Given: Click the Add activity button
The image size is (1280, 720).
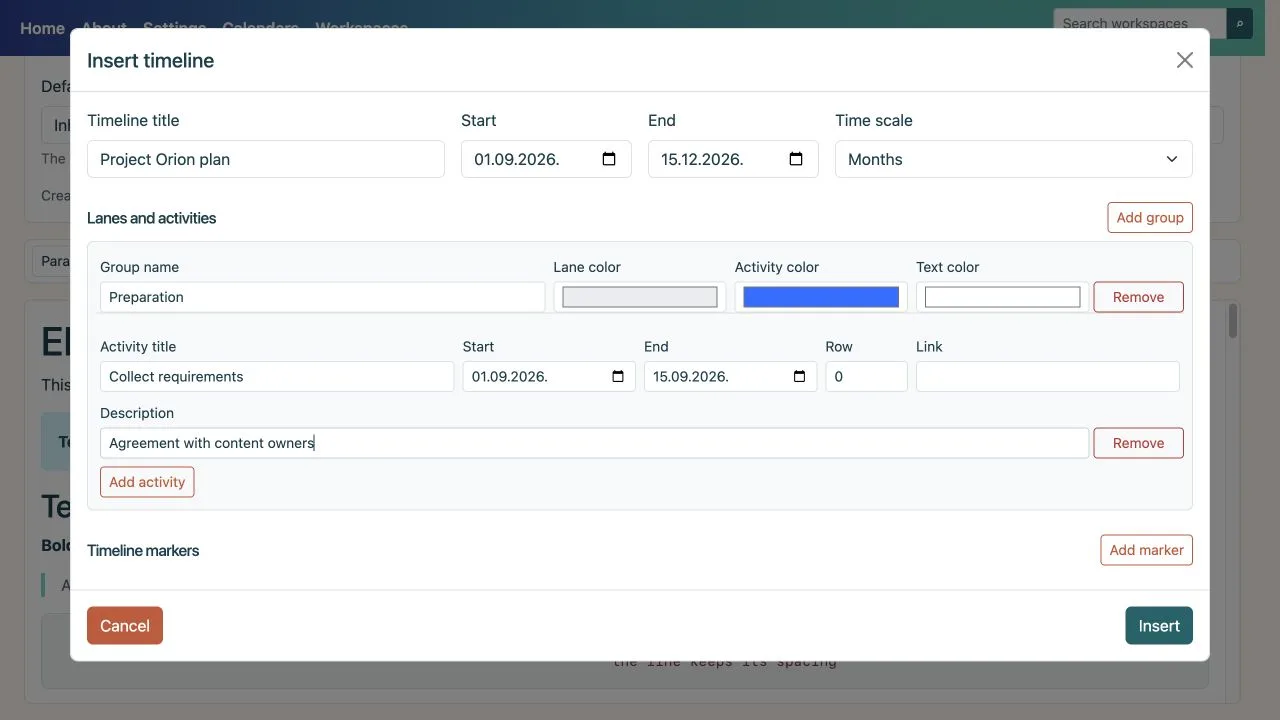Looking at the screenshot, I should click(147, 482).
